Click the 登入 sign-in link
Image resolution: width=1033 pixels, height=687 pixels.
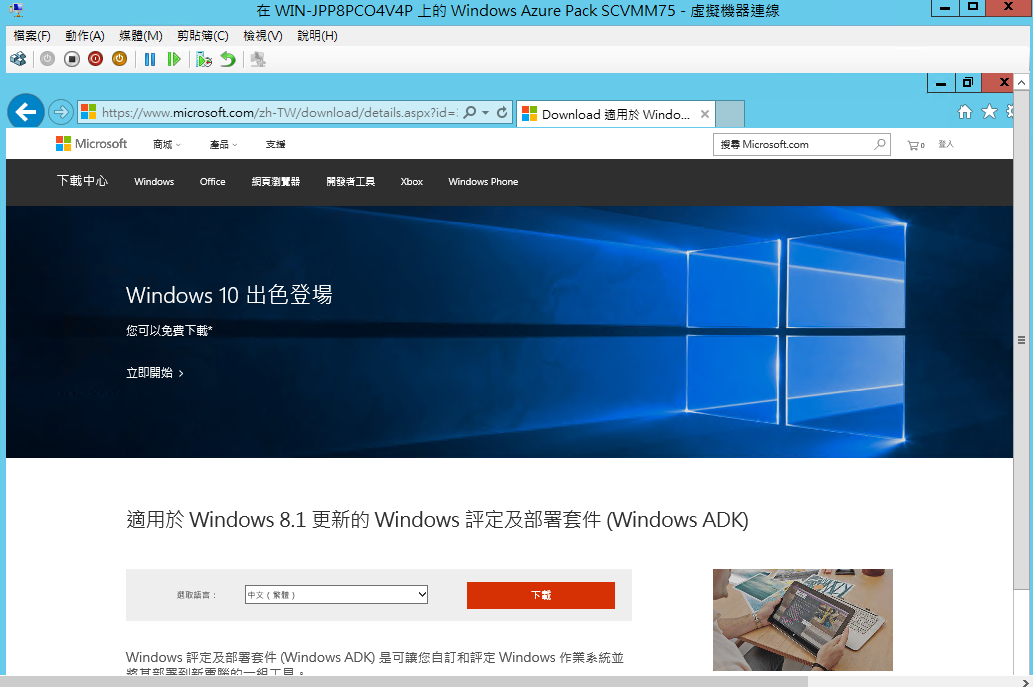946,144
